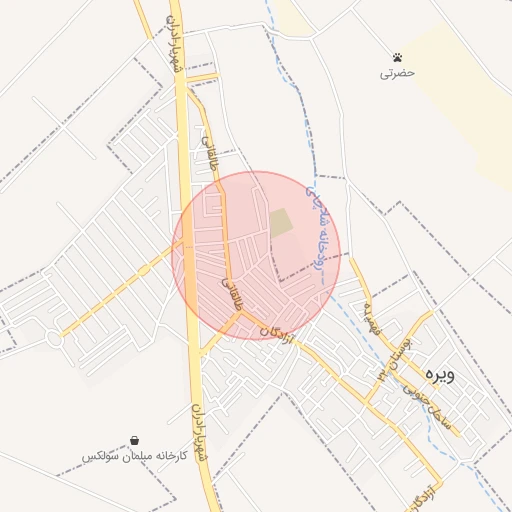Click the small roundabout on the diagonal yellow road

[x=143, y=270]
